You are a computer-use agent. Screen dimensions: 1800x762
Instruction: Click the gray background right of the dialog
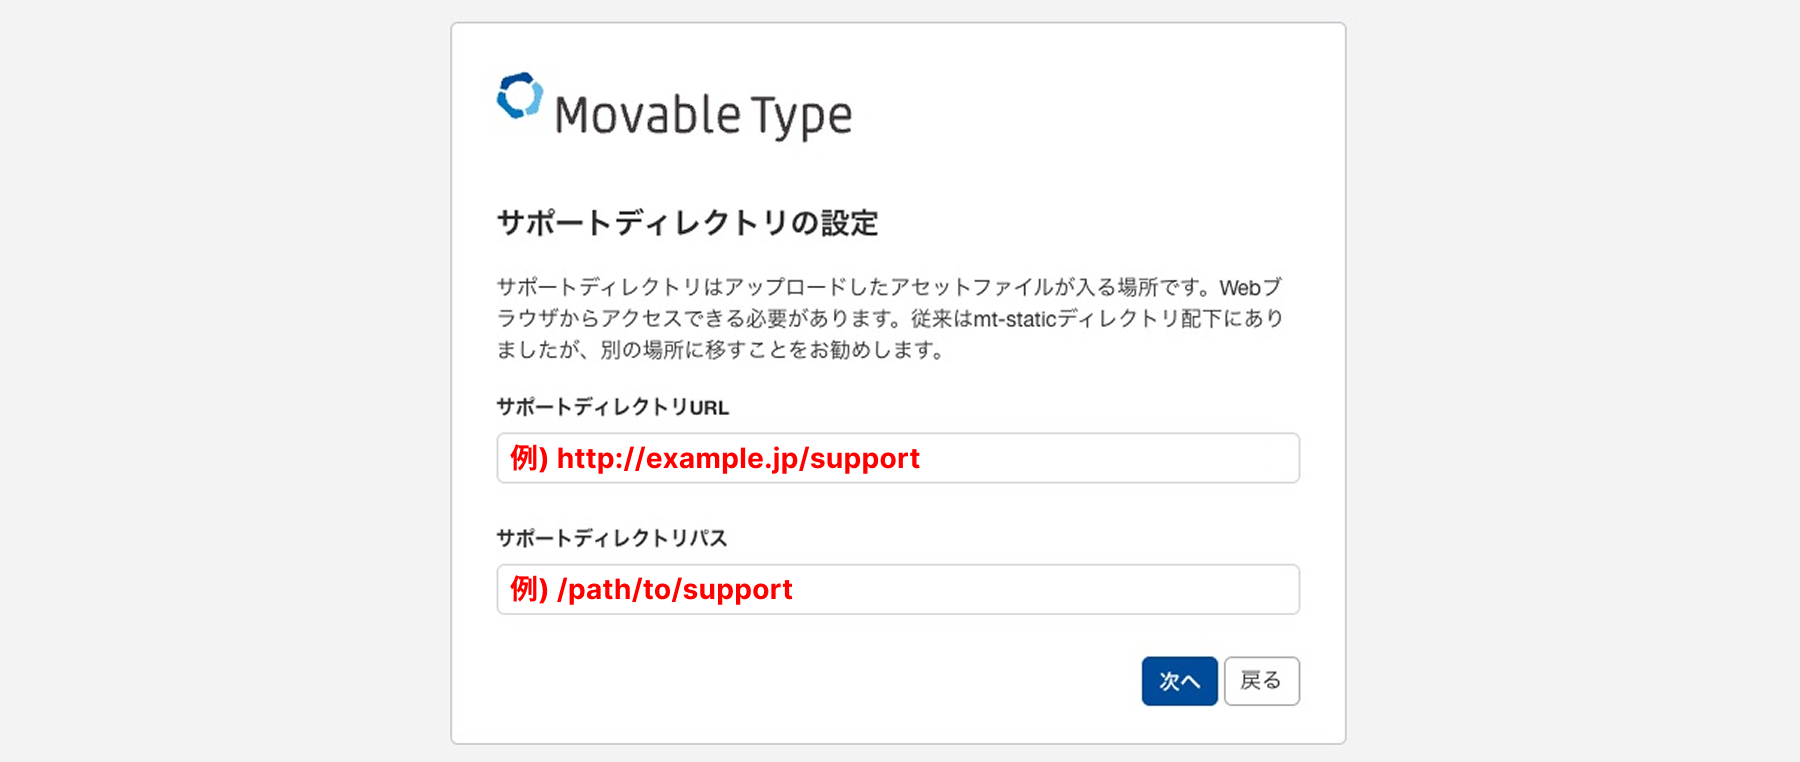coord(1570,380)
